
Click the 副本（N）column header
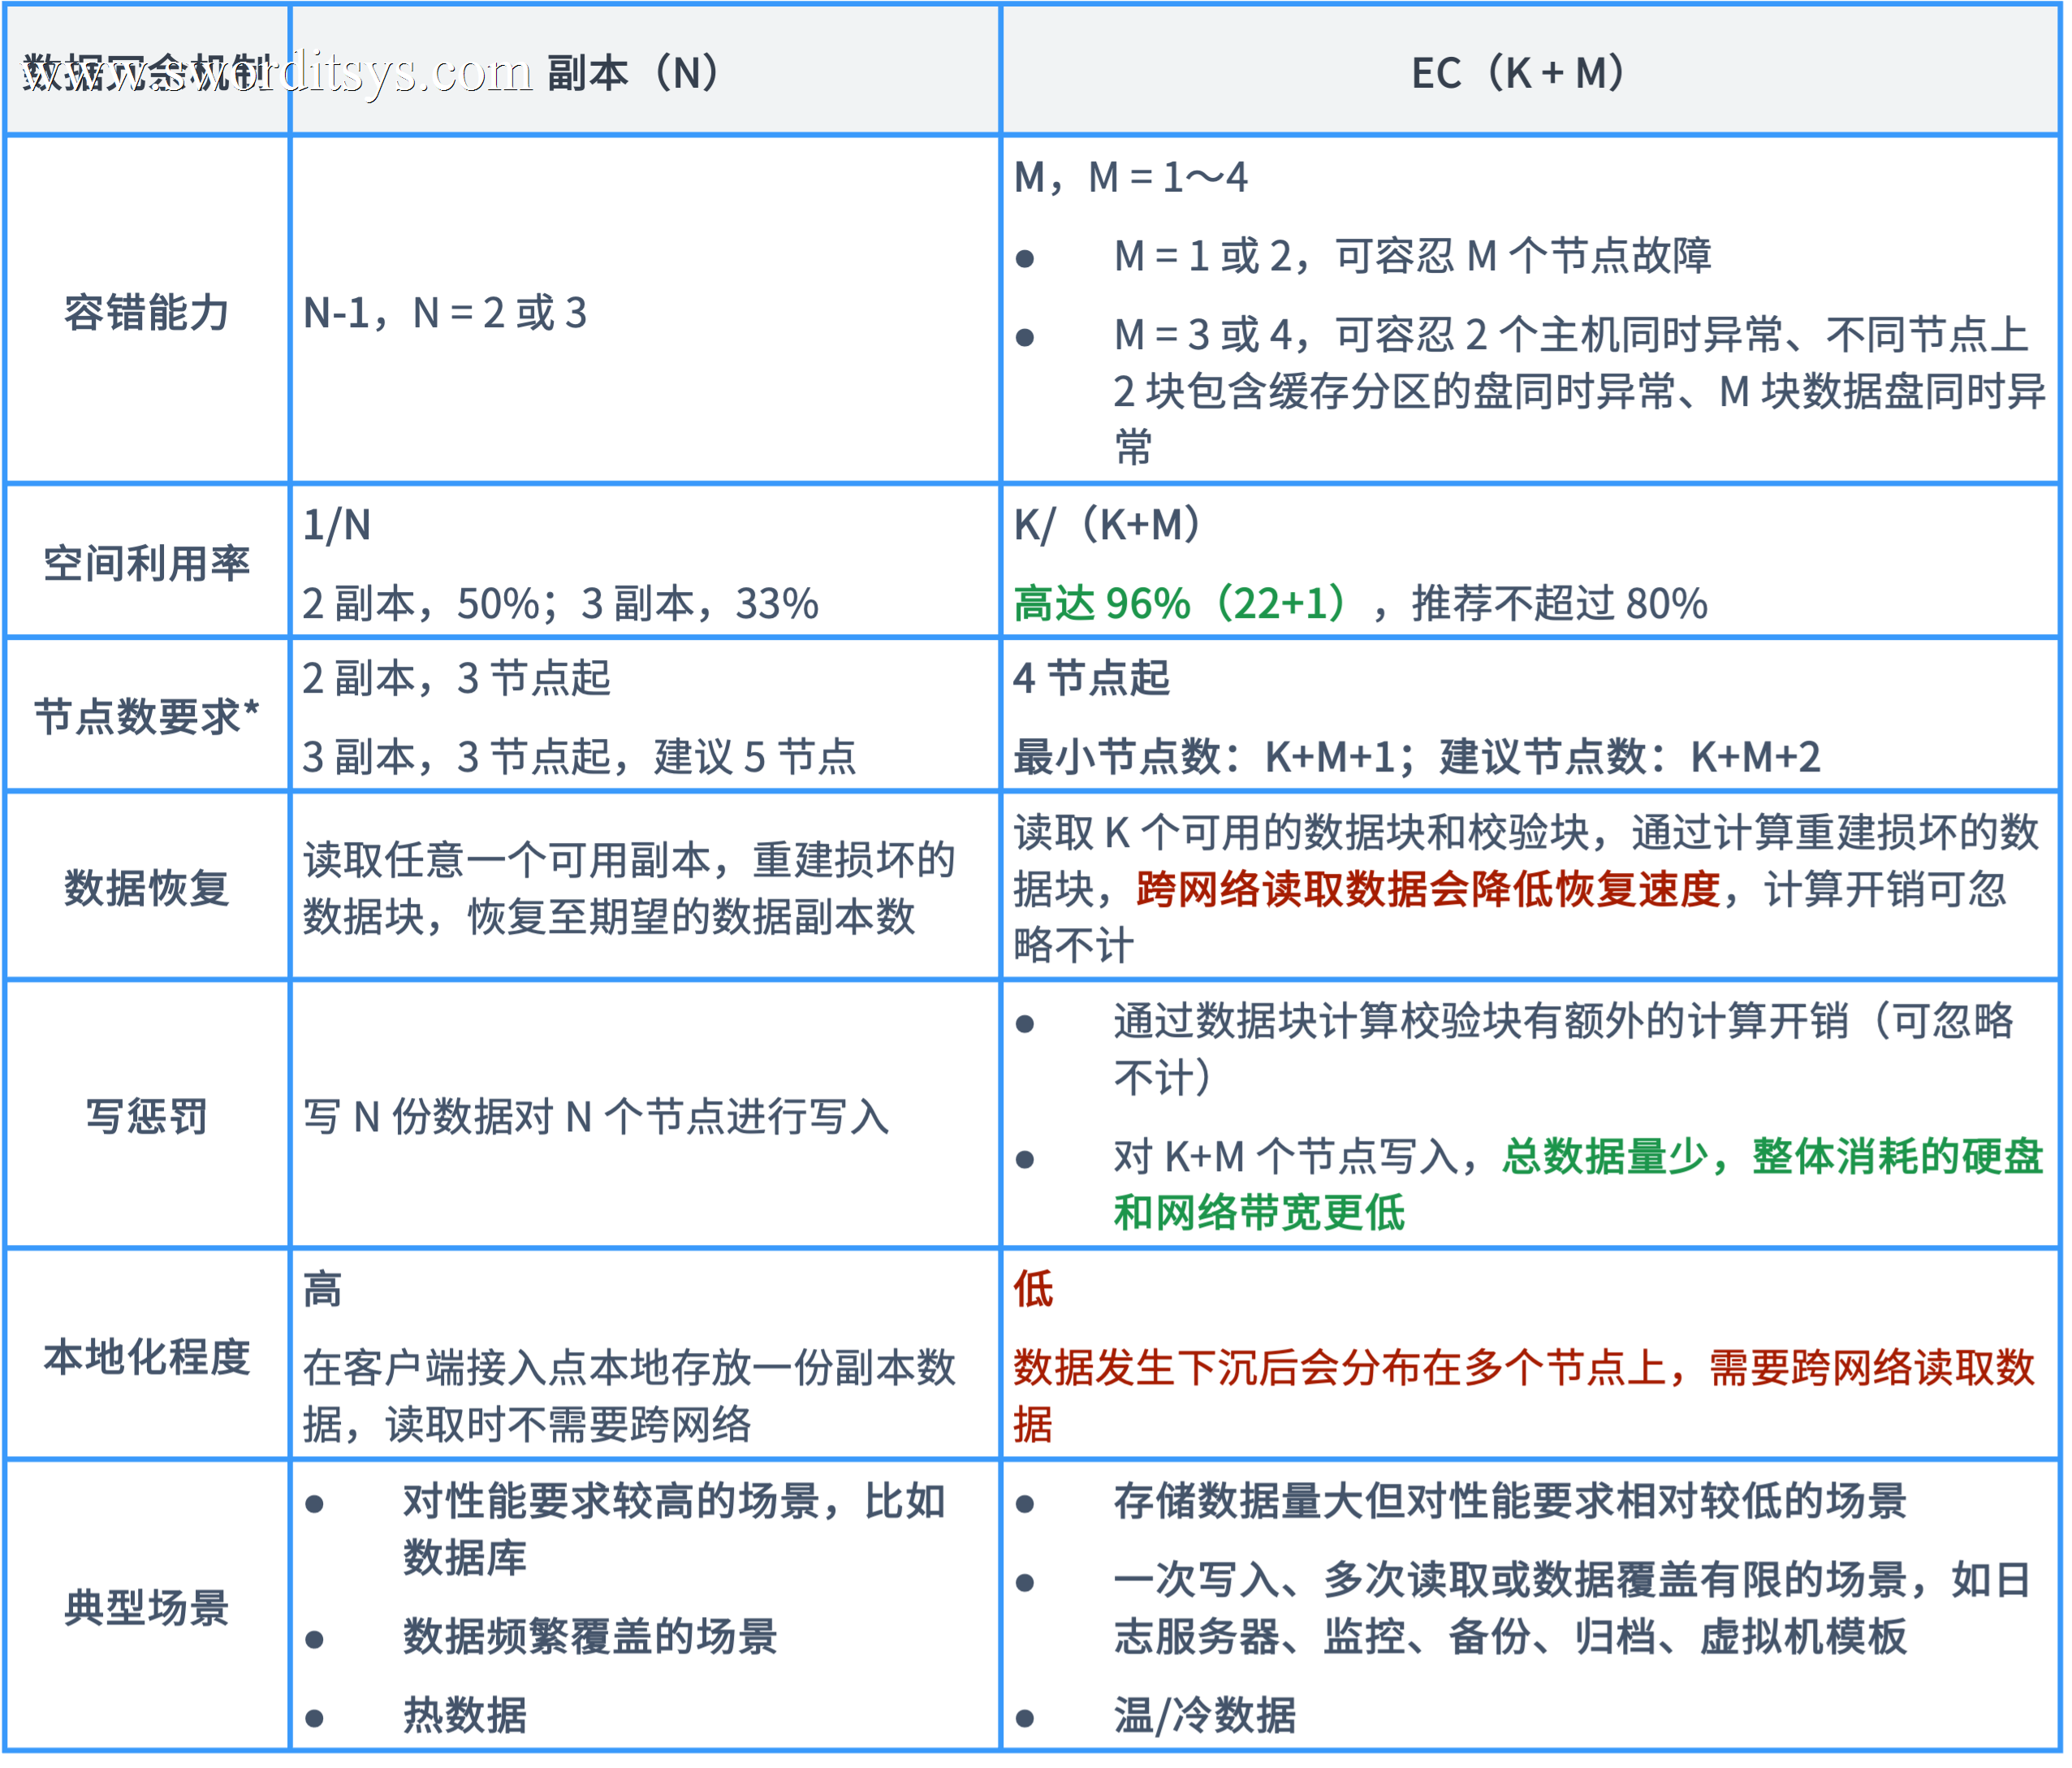click(636, 73)
